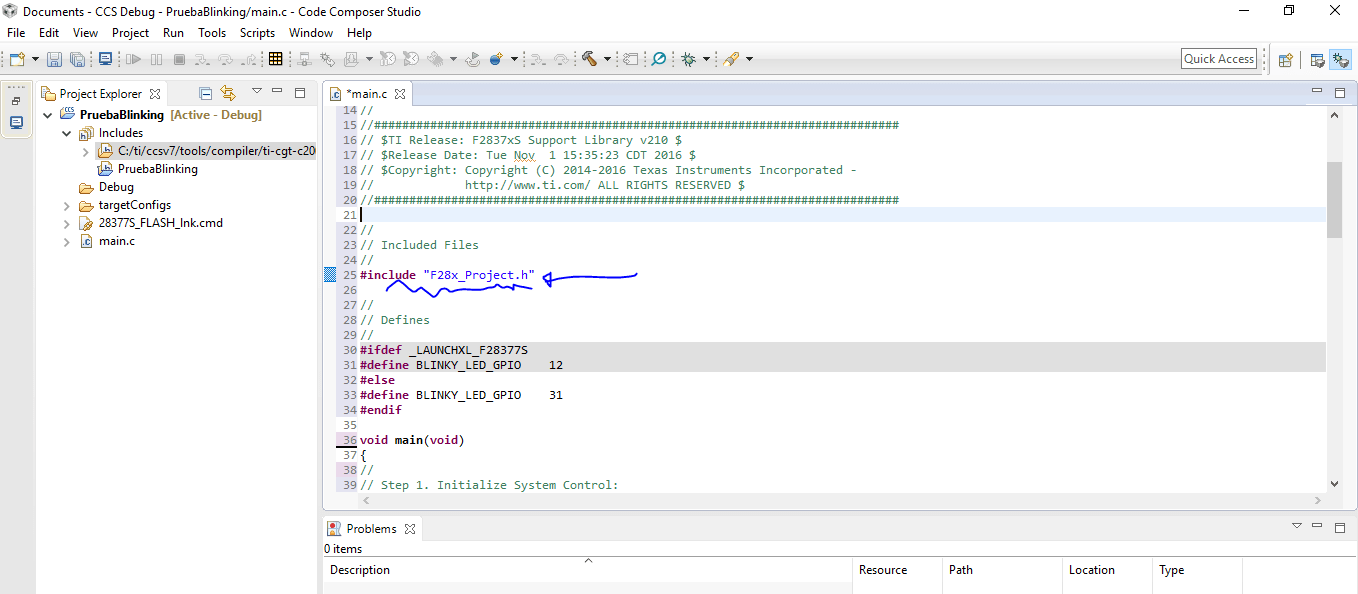1358x594 pixels.
Task: Suspend execution with the Pause toolbar icon
Action: point(156,58)
